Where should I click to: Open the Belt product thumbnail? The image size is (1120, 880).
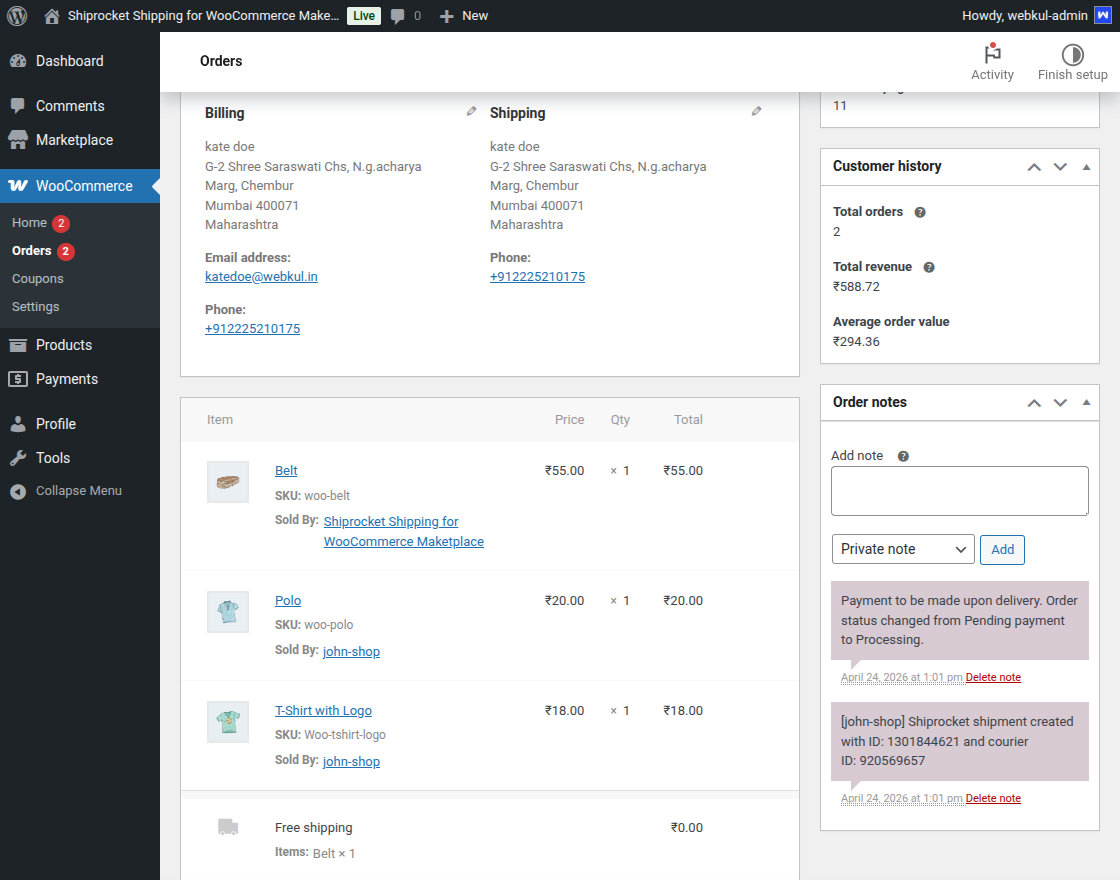(228, 482)
